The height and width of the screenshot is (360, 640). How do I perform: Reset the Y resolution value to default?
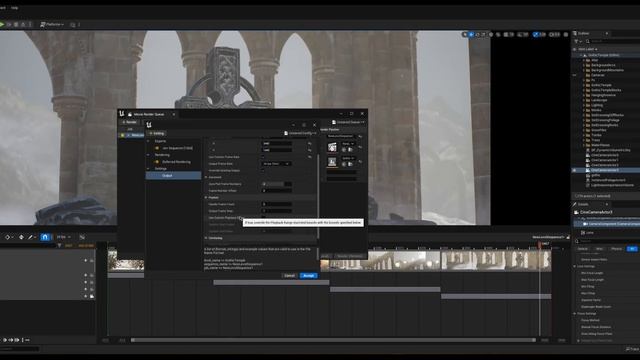coord(310,150)
